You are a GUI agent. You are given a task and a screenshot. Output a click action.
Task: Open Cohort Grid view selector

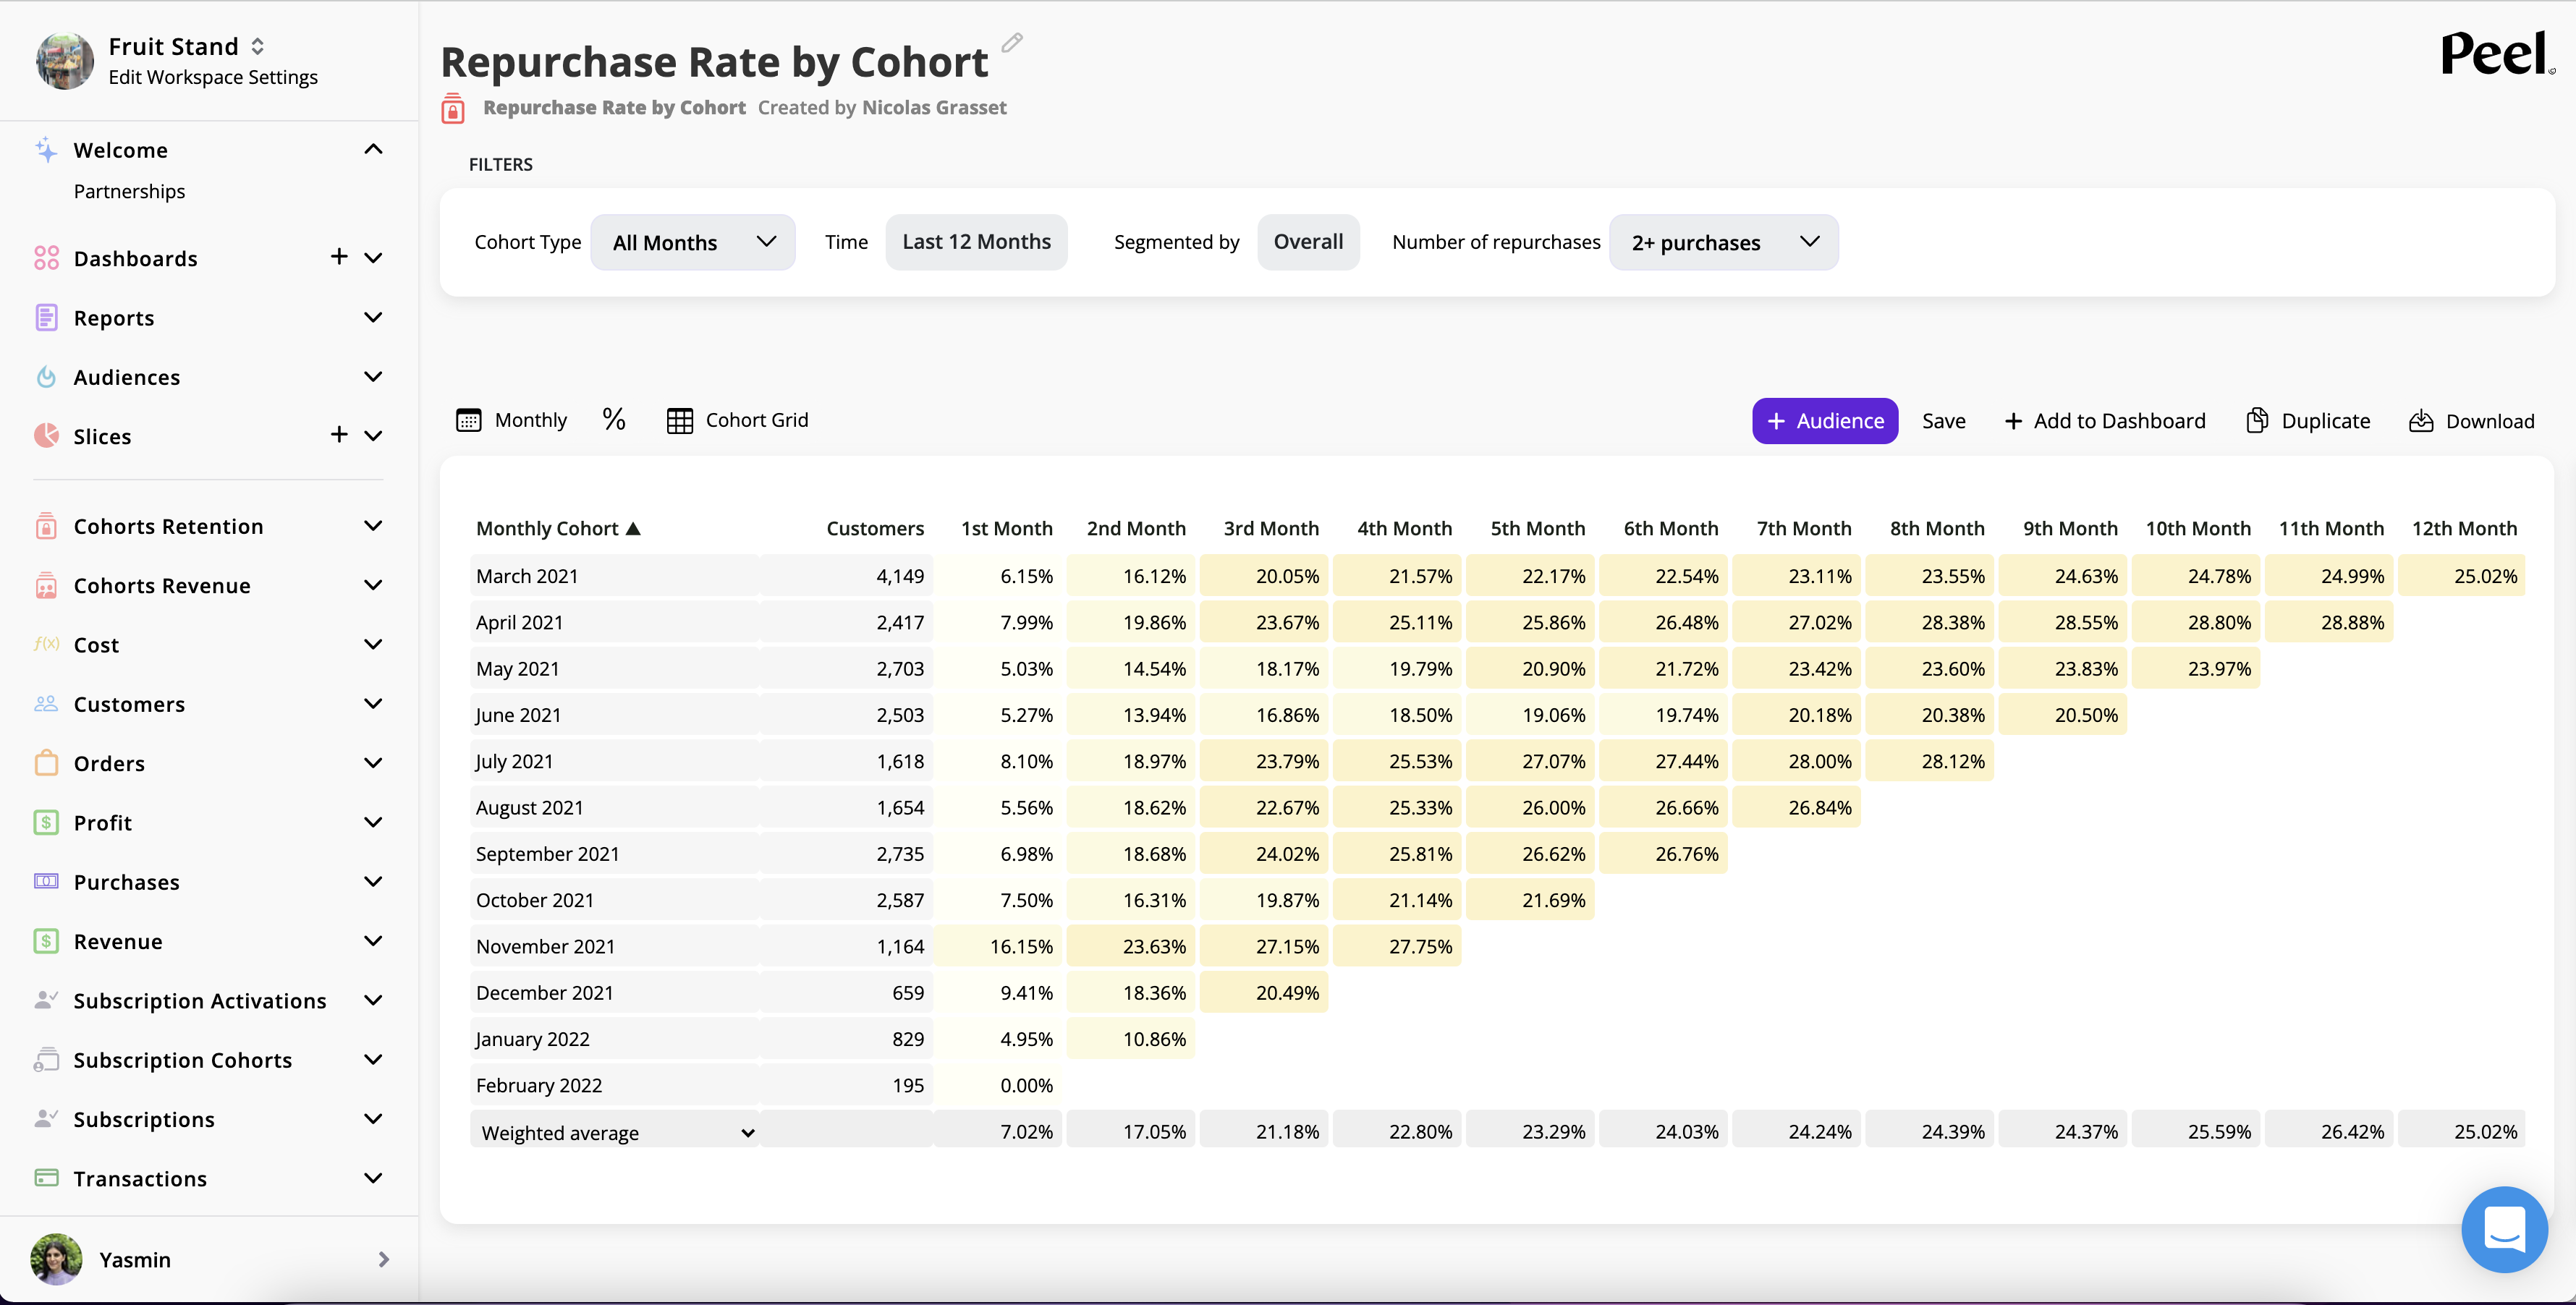pyautogui.click(x=737, y=420)
